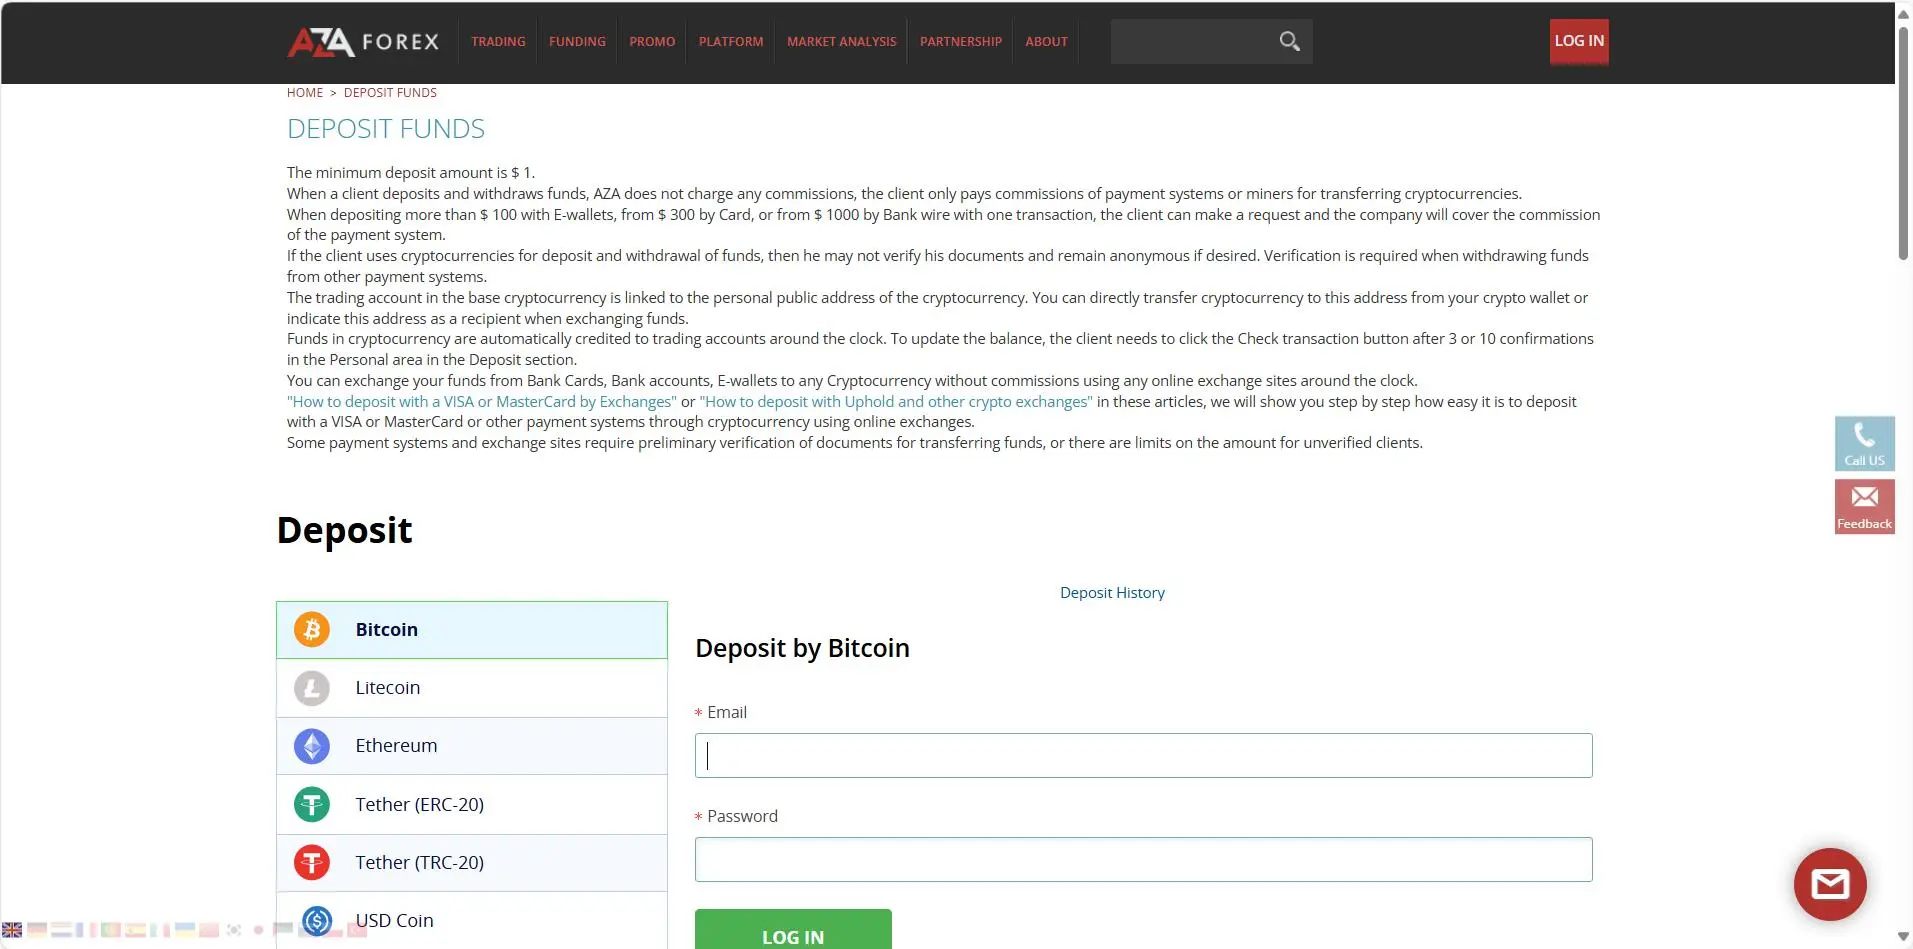Image resolution: width=1913 pixels, height=949 pixels.
Task: Choose the Tether (TRC-20) deposit method
Action: click(x=472, y=863)
